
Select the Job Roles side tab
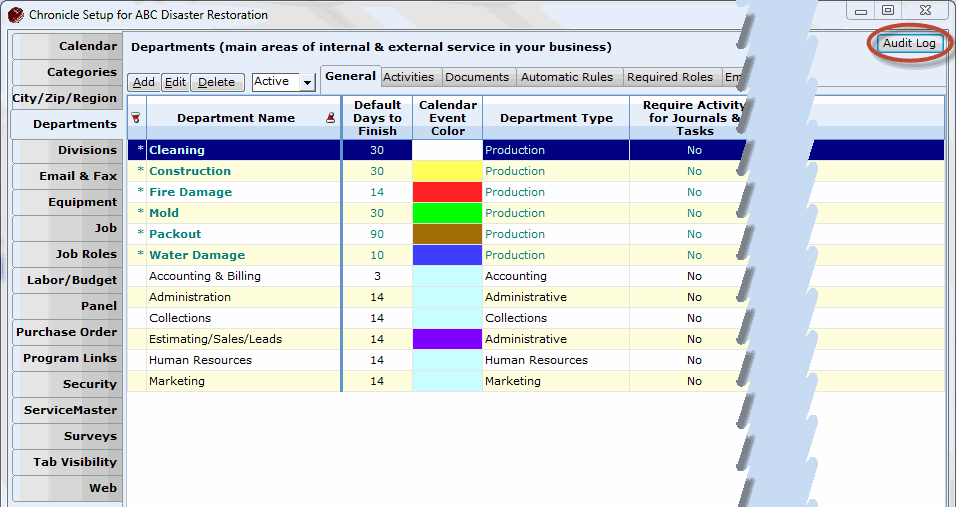(67, 254)
